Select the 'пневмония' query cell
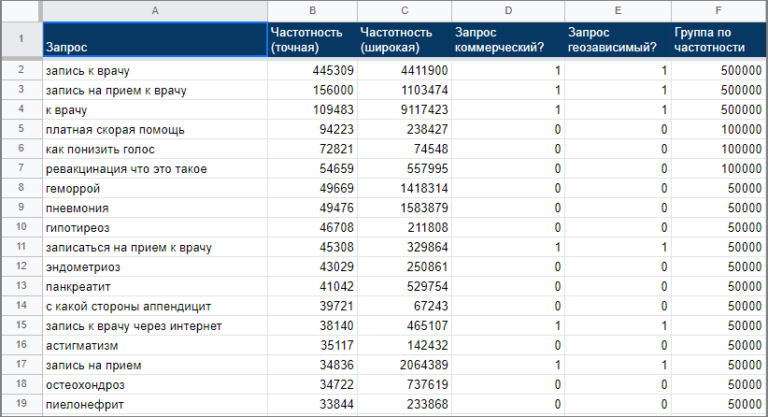Image resolution: width=768 pixels, height=417 pixels. [153, 208]
